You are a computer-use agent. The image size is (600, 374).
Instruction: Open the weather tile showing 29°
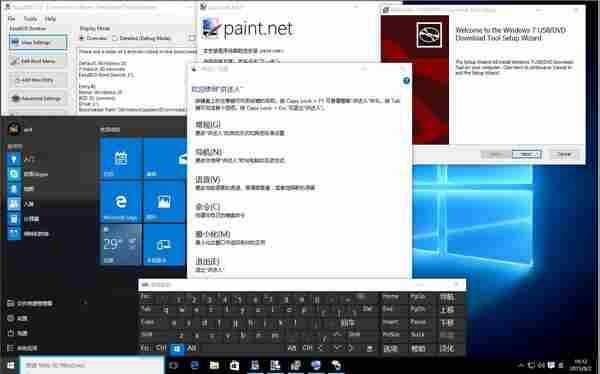(x=121, y=245)
